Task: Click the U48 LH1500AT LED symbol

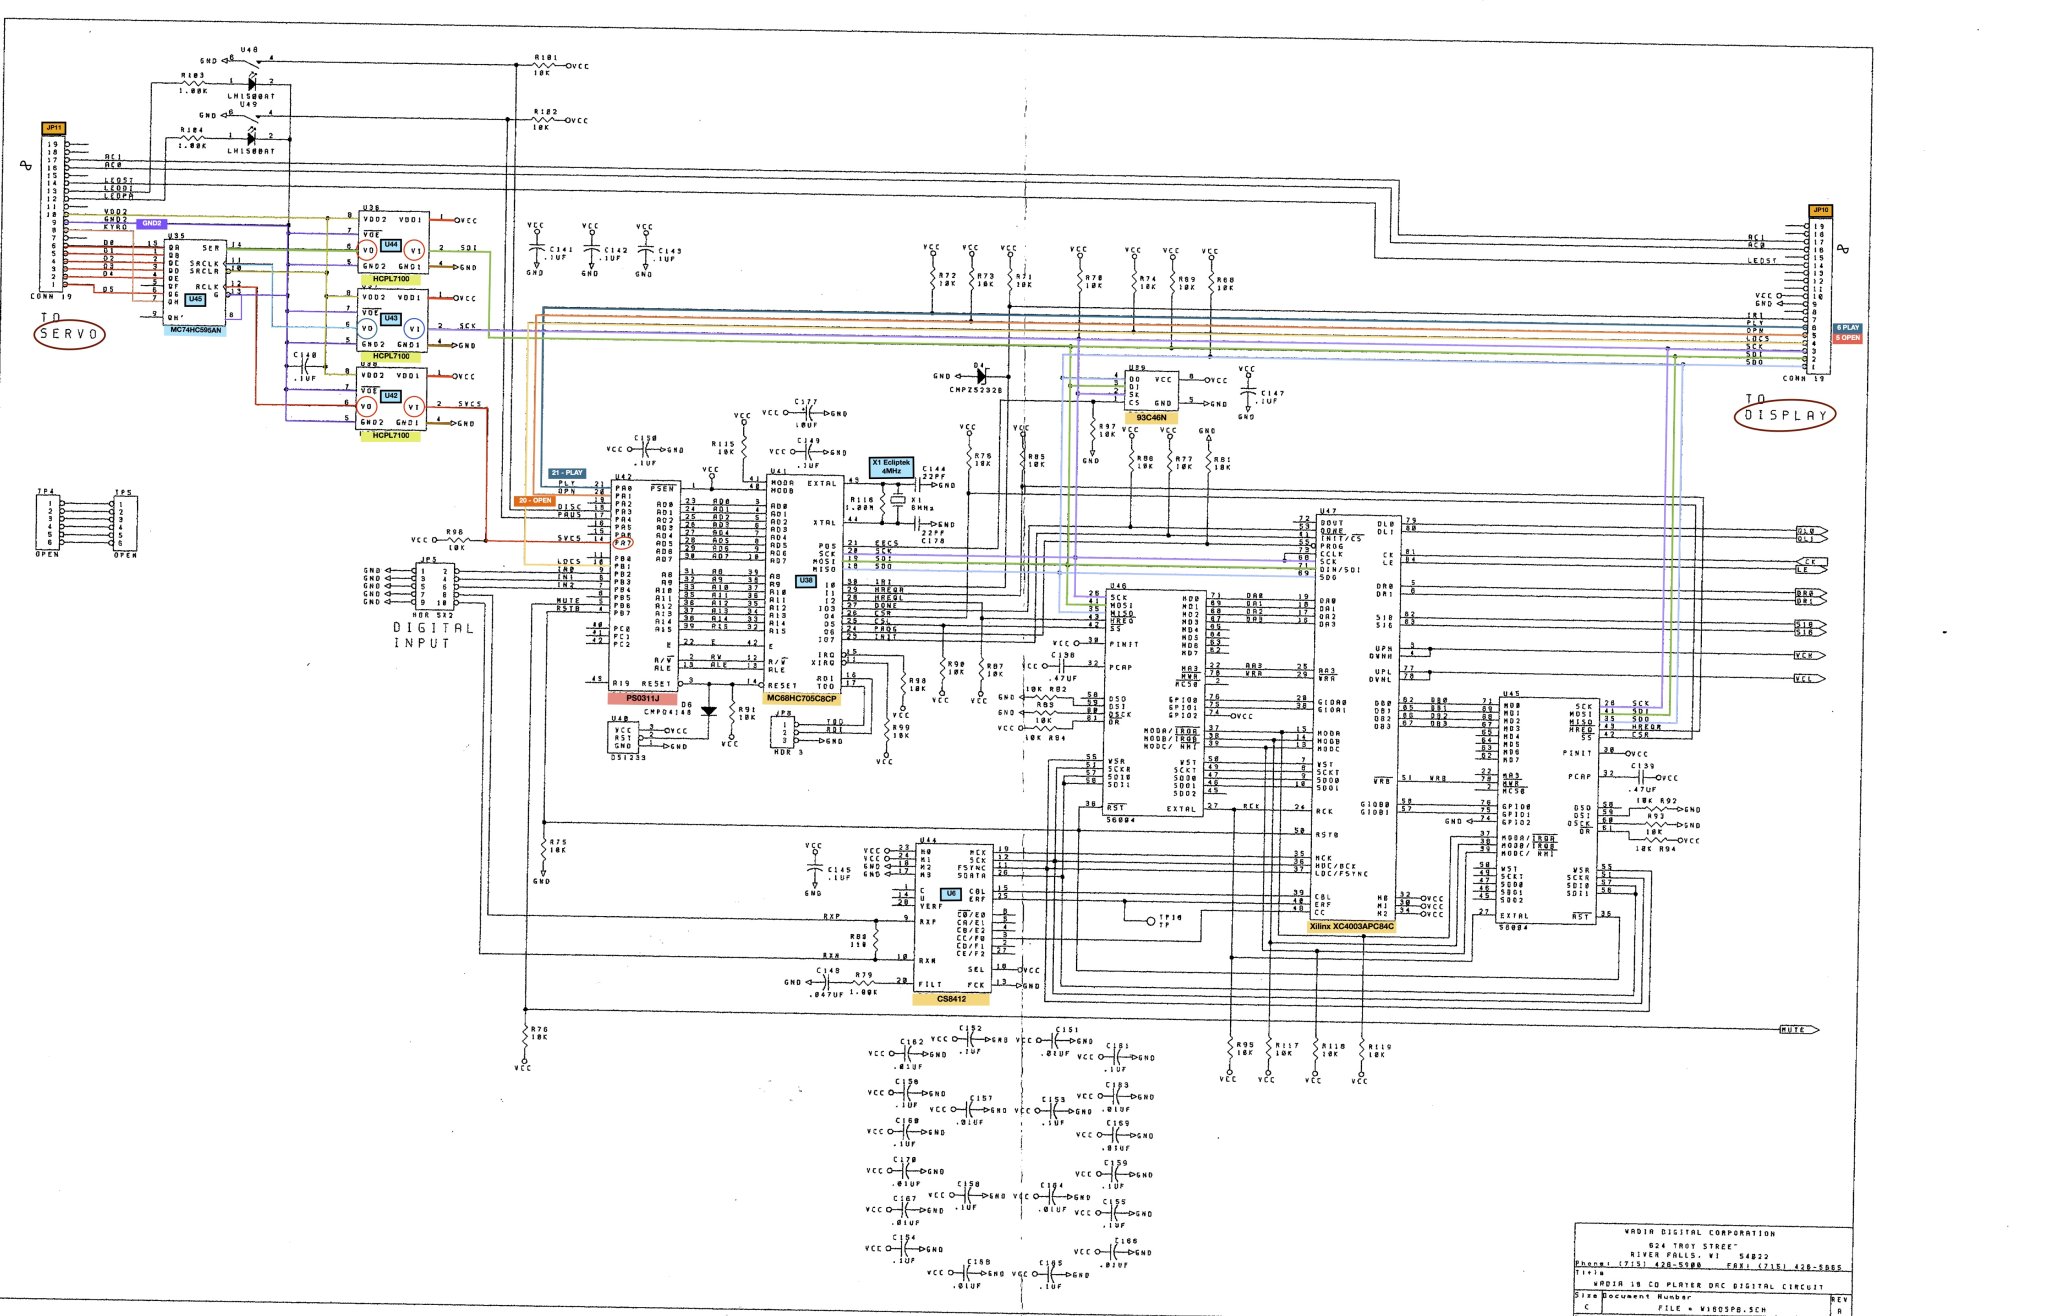Action: pos(252,82)
